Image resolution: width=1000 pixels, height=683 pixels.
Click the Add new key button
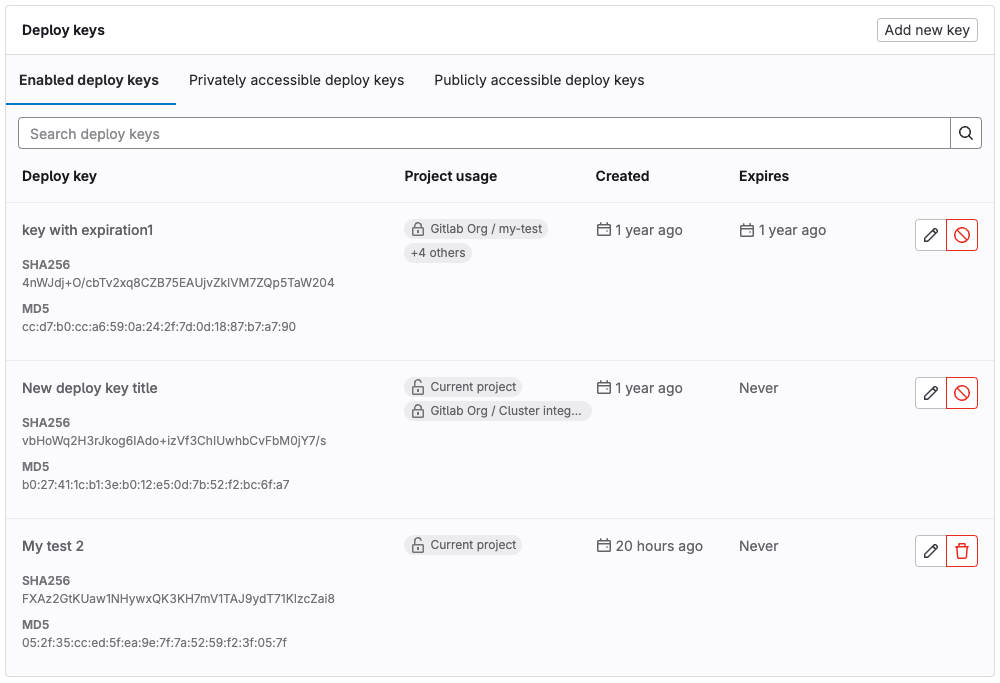coord(927,30)
